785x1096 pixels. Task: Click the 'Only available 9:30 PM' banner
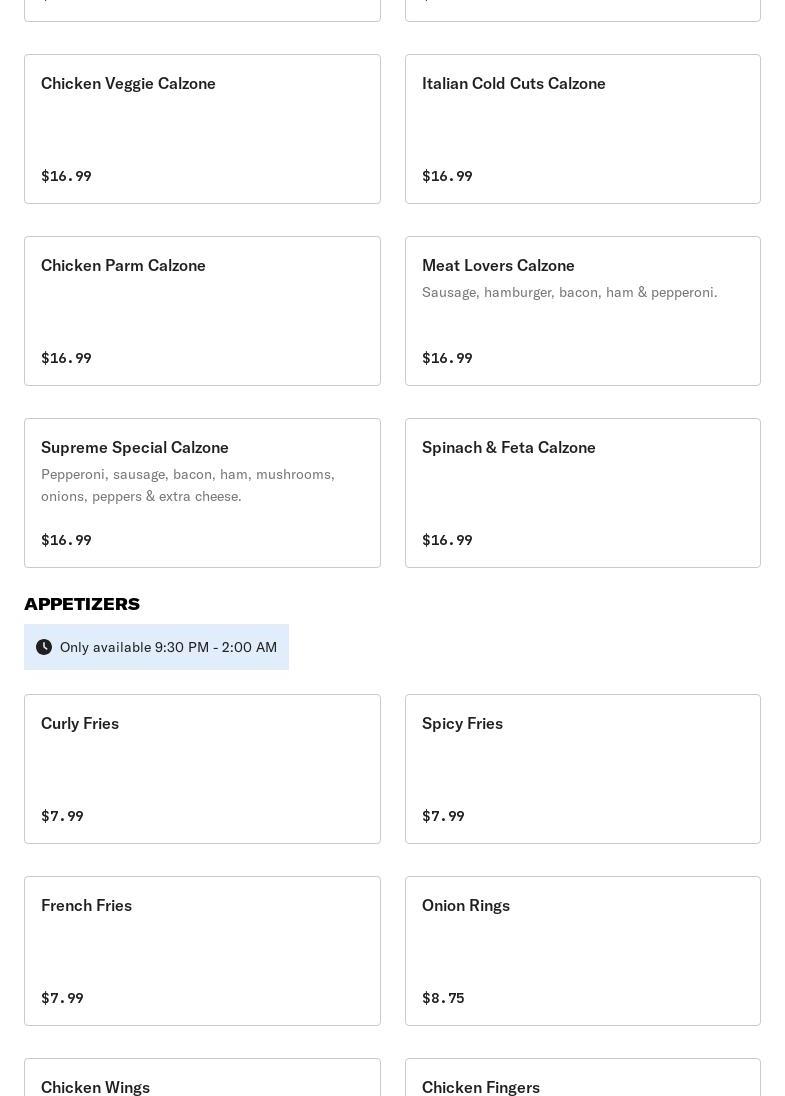click(156, 647)
